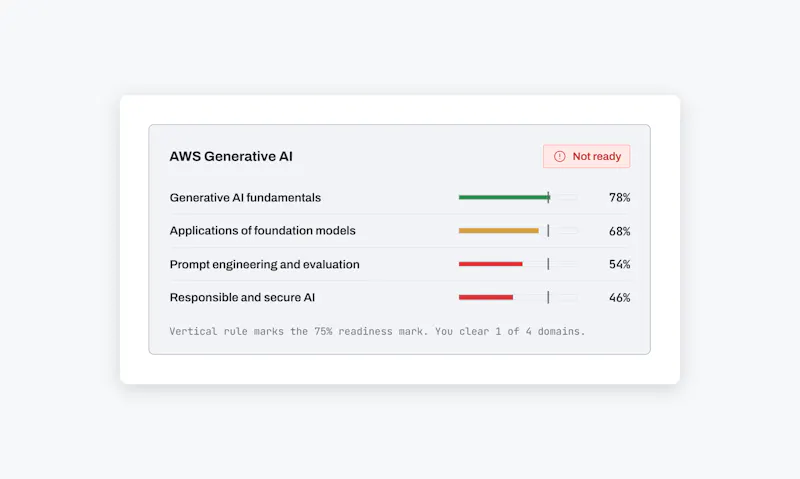Select the Applications of foundation models label

pos(262,231)
